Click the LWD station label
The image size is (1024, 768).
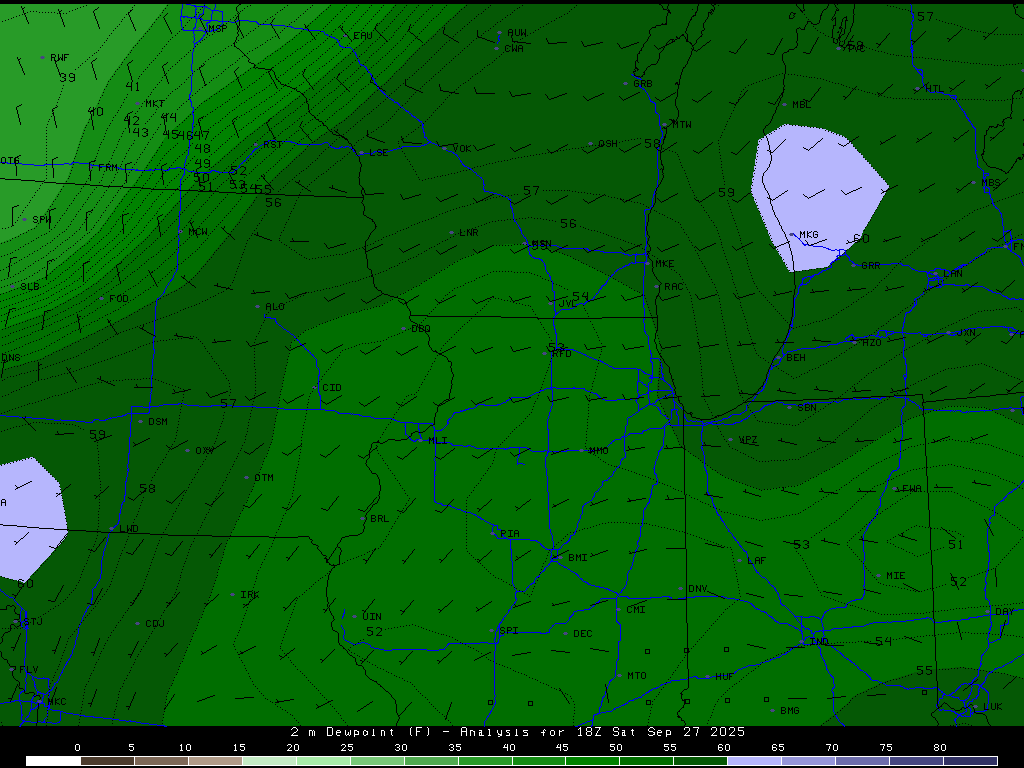pos(129,529)
